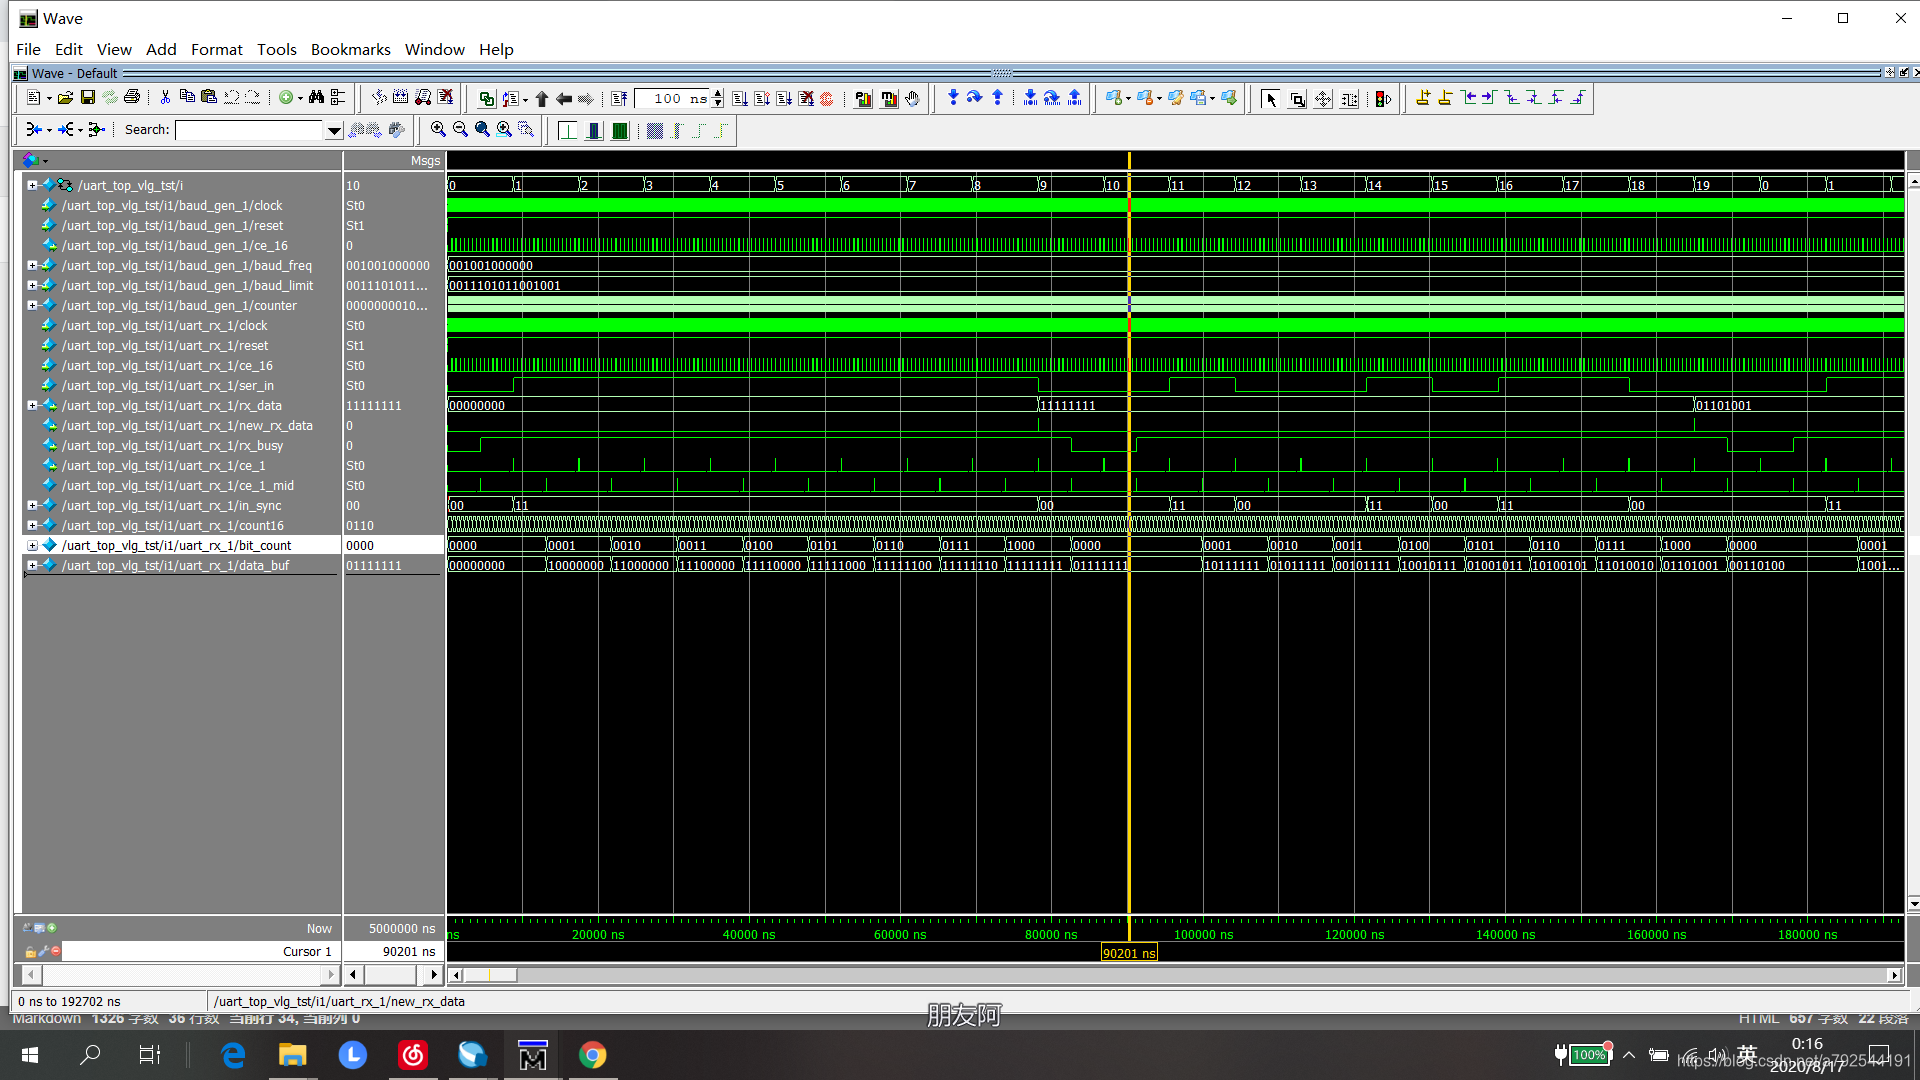Click the Insert Cursor icon
1920x1080 pixels.
1423,98
